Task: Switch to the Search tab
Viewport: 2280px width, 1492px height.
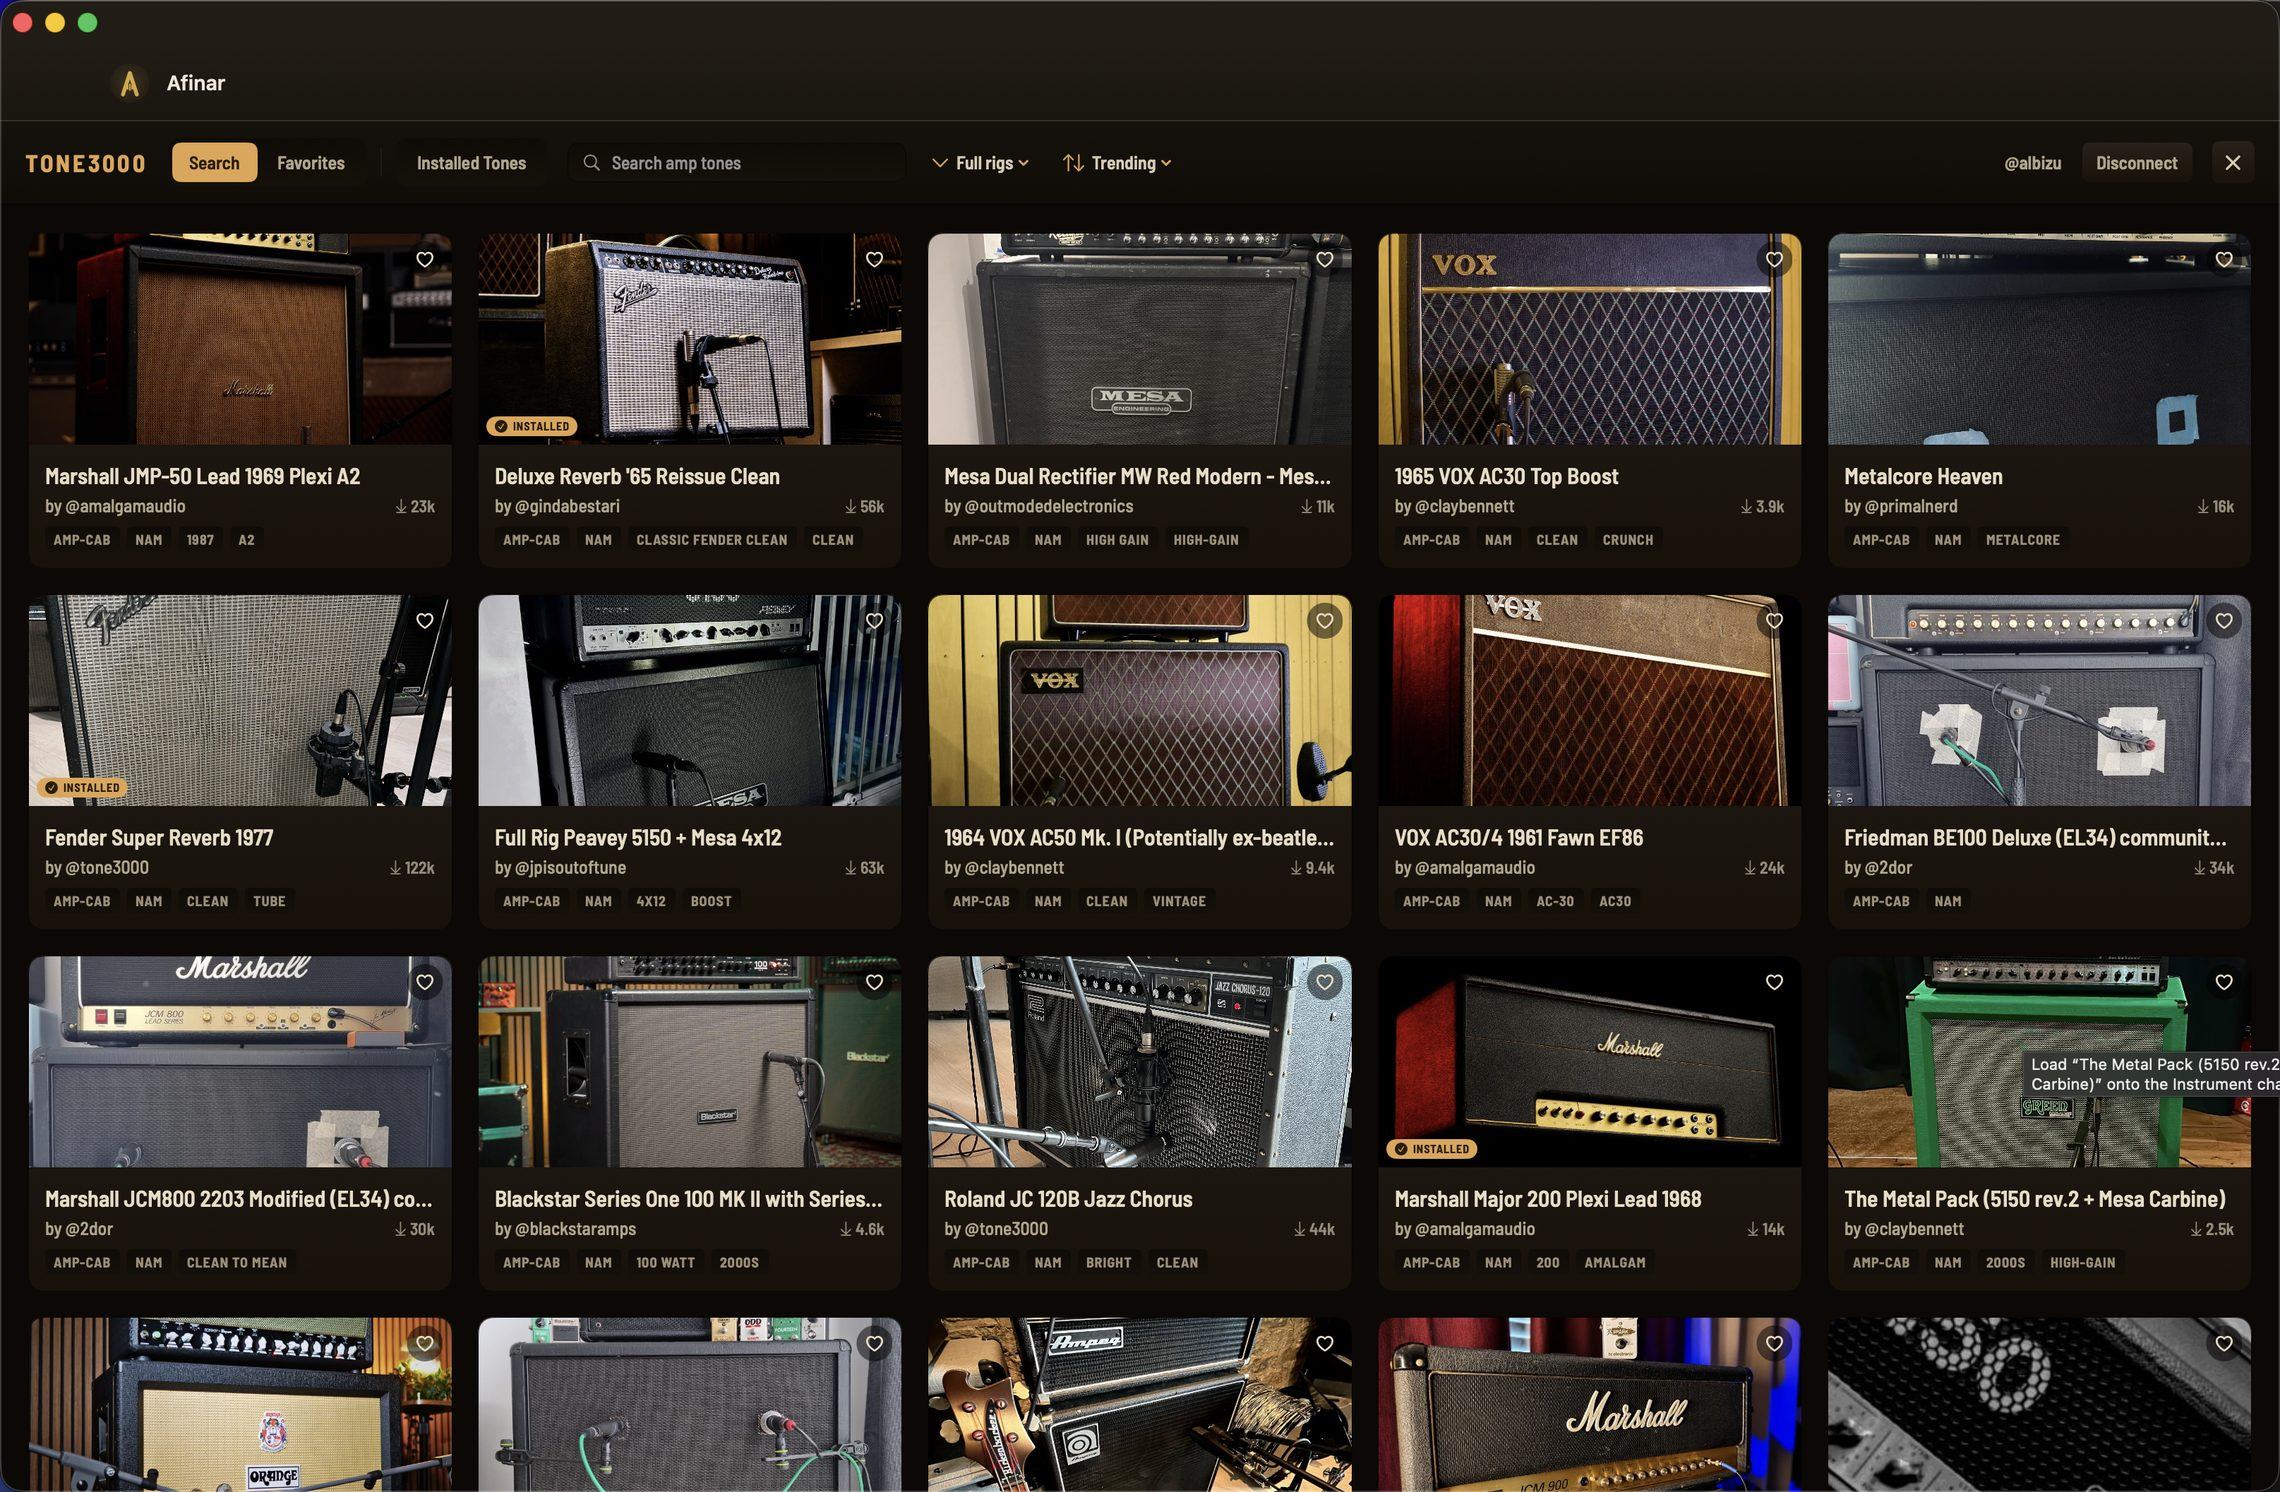Action: 214,162
